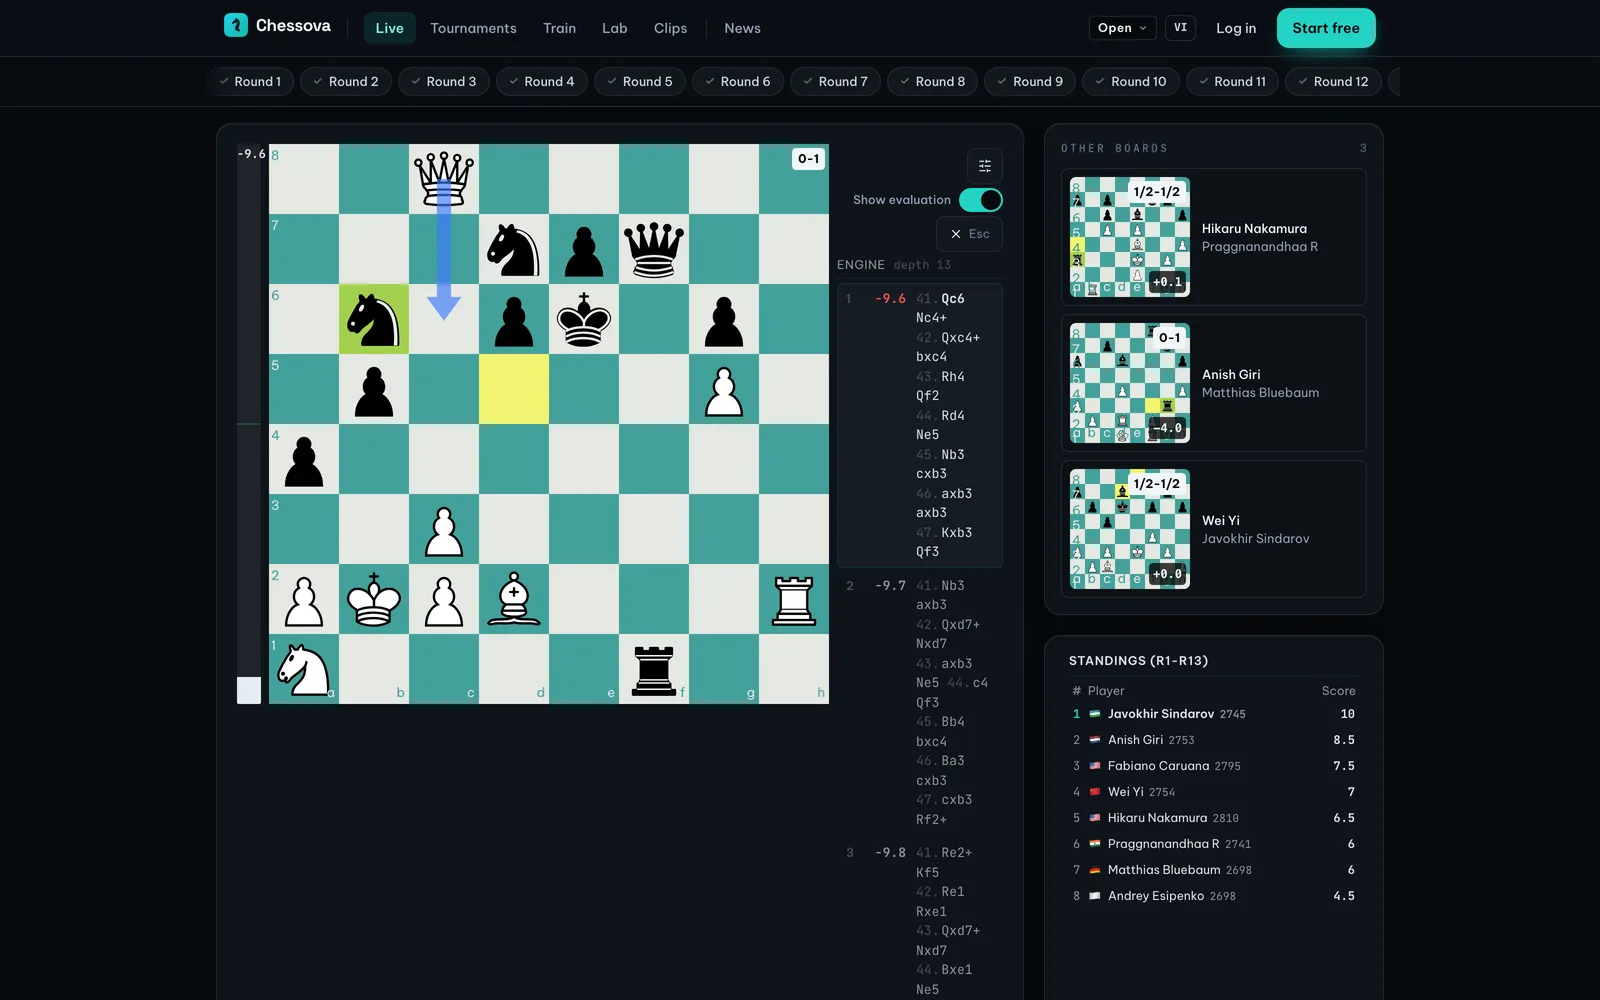This screenshot has width=1600, height=1000.
Task: Open the Clips section
Action: coord(671,28)
